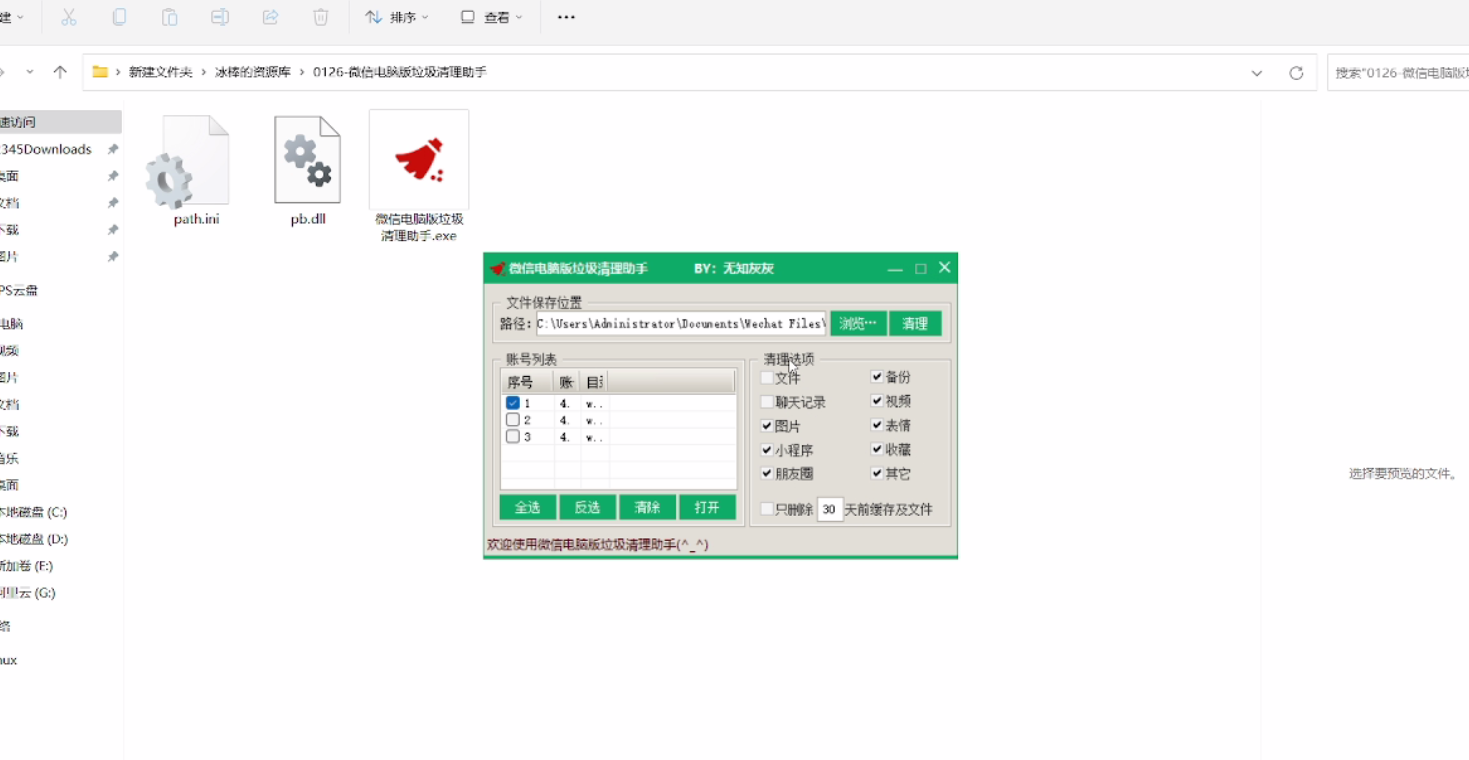Enable the 聊天记录 cleanup checkbox
This screenshot has height=760, width=1469.
767,402
